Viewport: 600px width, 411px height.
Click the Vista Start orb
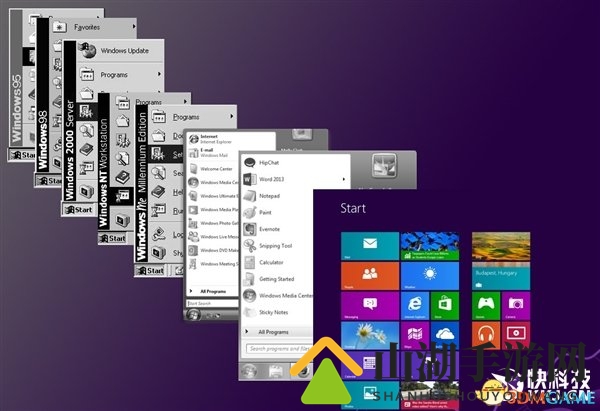[193, 315]
